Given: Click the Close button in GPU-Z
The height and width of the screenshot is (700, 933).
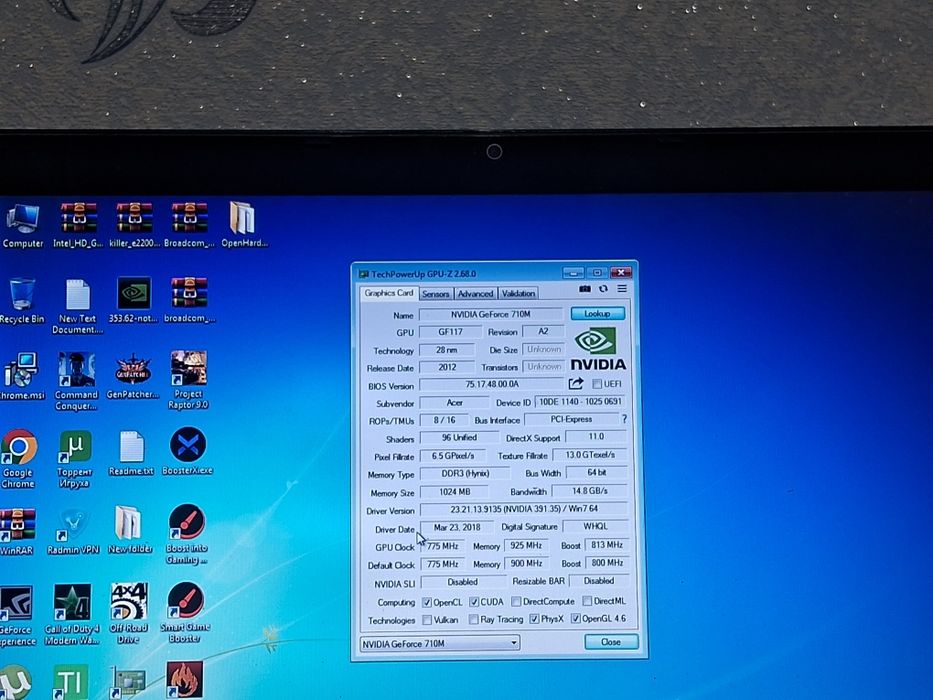Looking at the screenshot, I should tap(611, 642).
